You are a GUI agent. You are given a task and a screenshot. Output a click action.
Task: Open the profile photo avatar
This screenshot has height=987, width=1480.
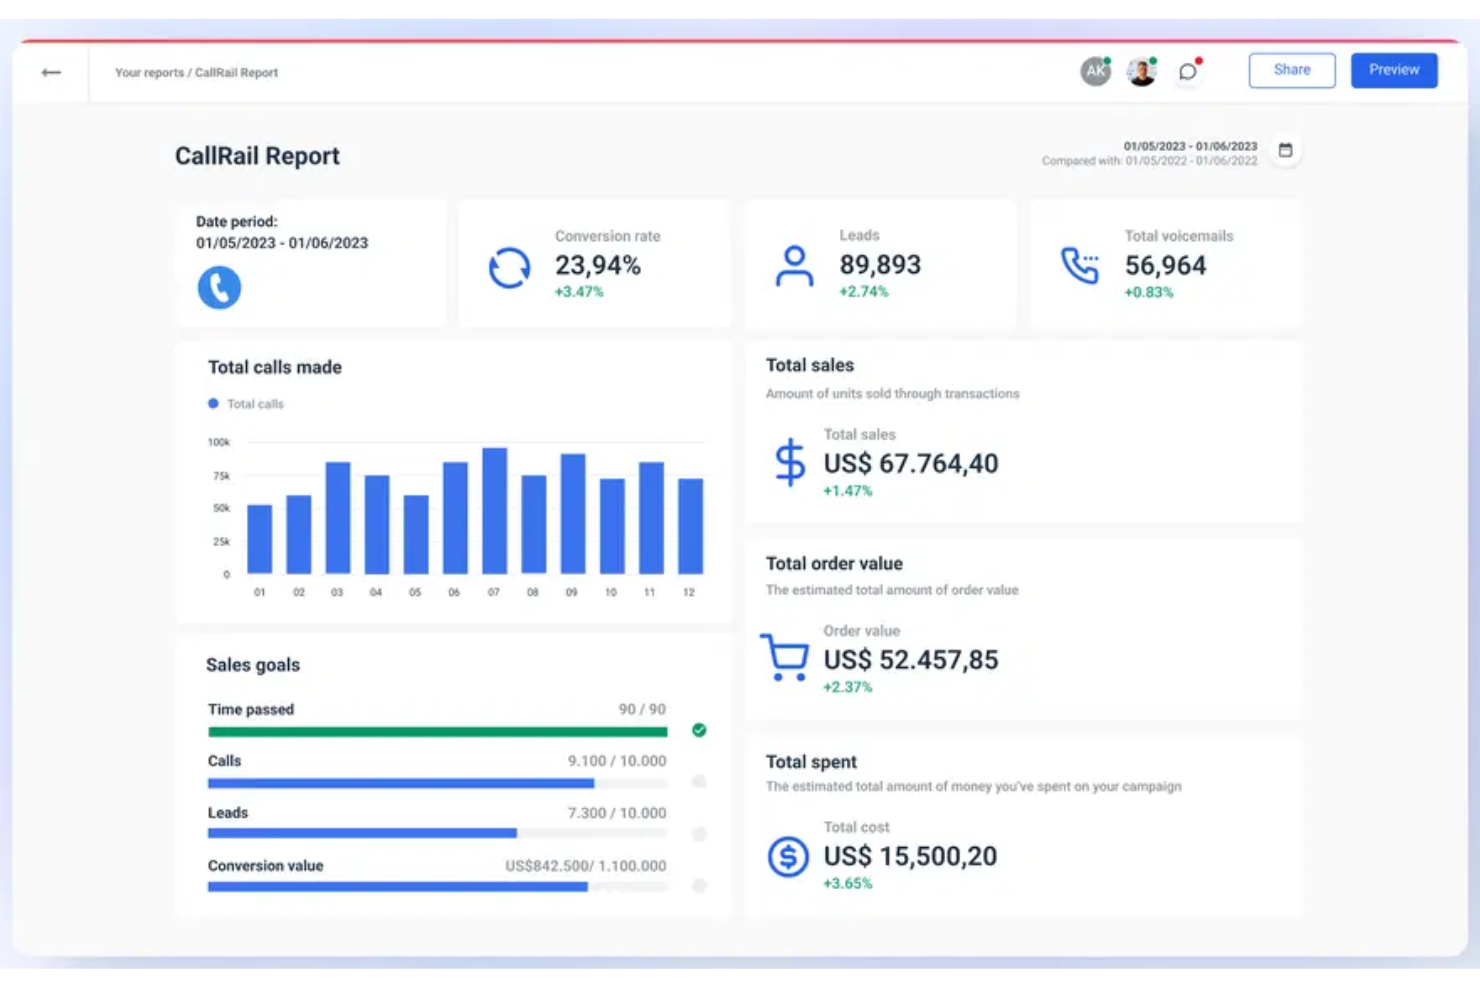tap(1141, 71)
